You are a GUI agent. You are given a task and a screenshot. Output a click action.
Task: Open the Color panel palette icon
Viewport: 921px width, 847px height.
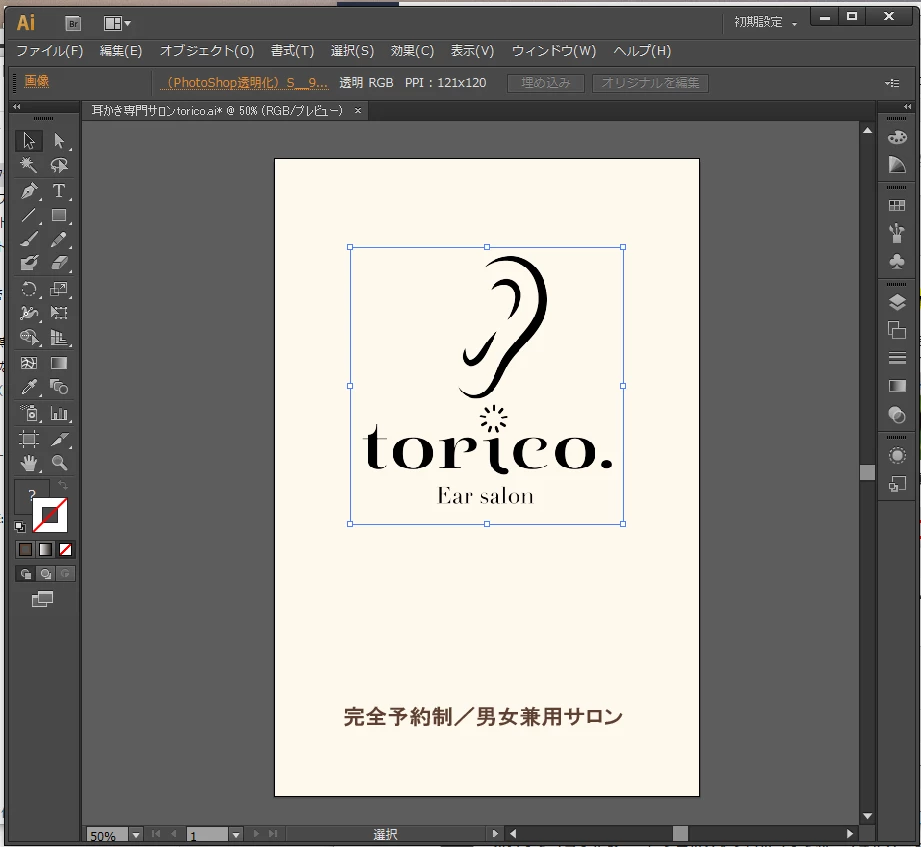click(x=897, y=137)
